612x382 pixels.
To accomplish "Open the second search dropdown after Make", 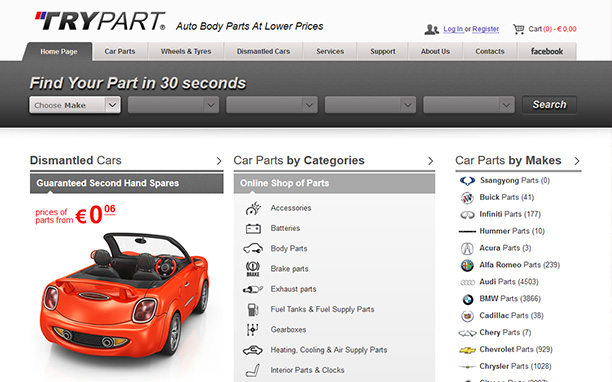I will 173,105.
